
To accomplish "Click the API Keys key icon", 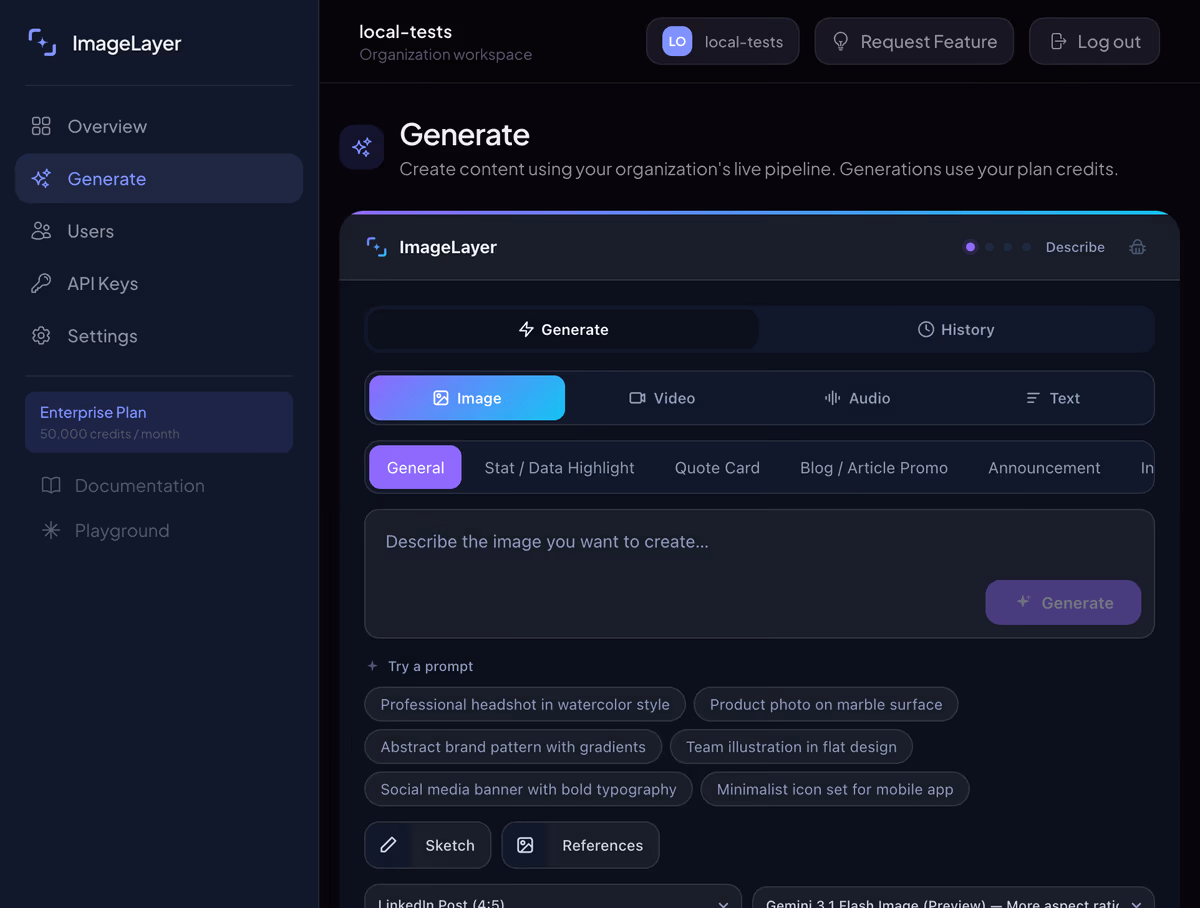I will tap(41, 283).
